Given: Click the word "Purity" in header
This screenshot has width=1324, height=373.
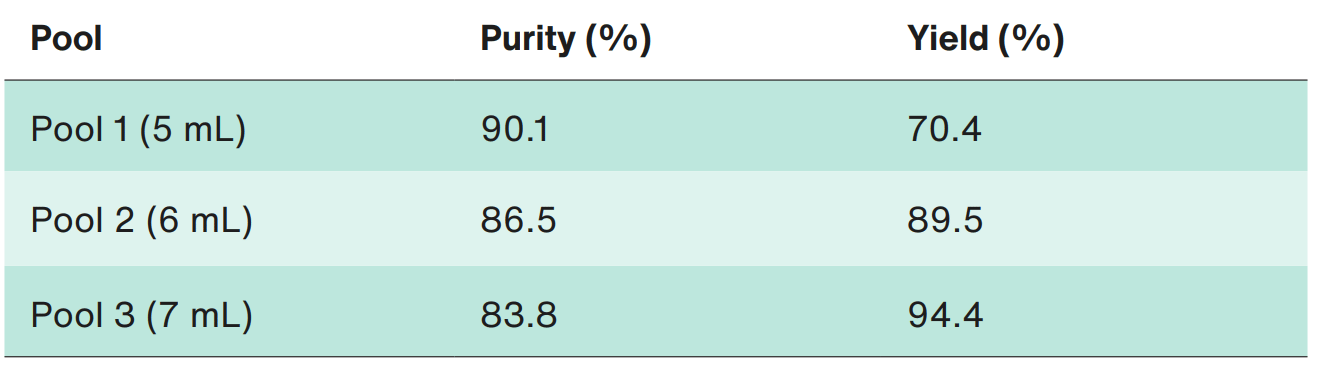Looking at the screenshot, I should [x=527, y=39].
